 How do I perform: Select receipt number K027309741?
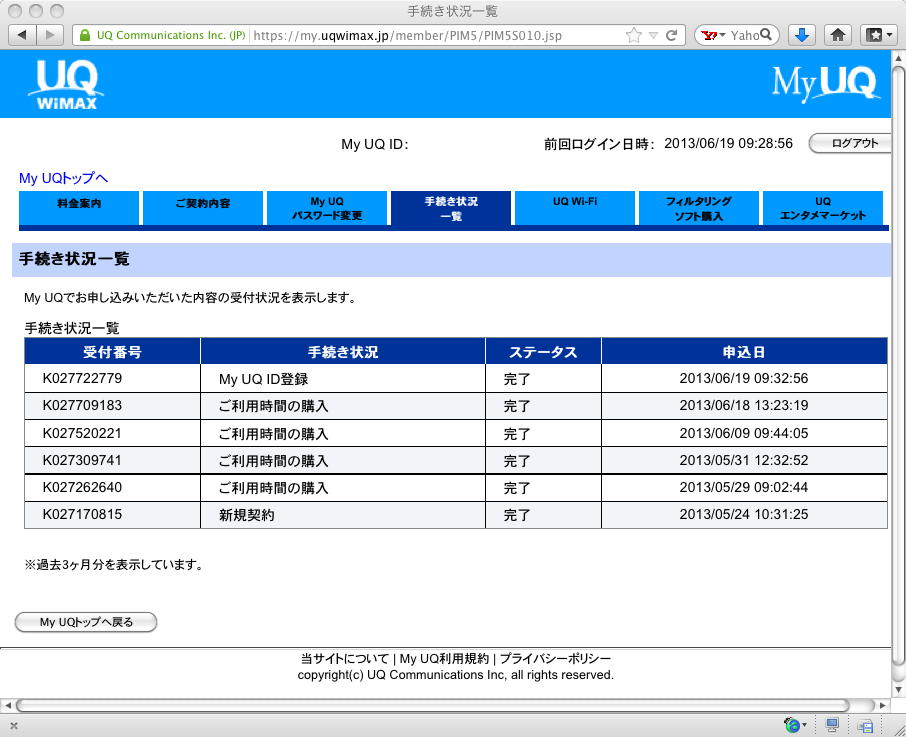82,460
